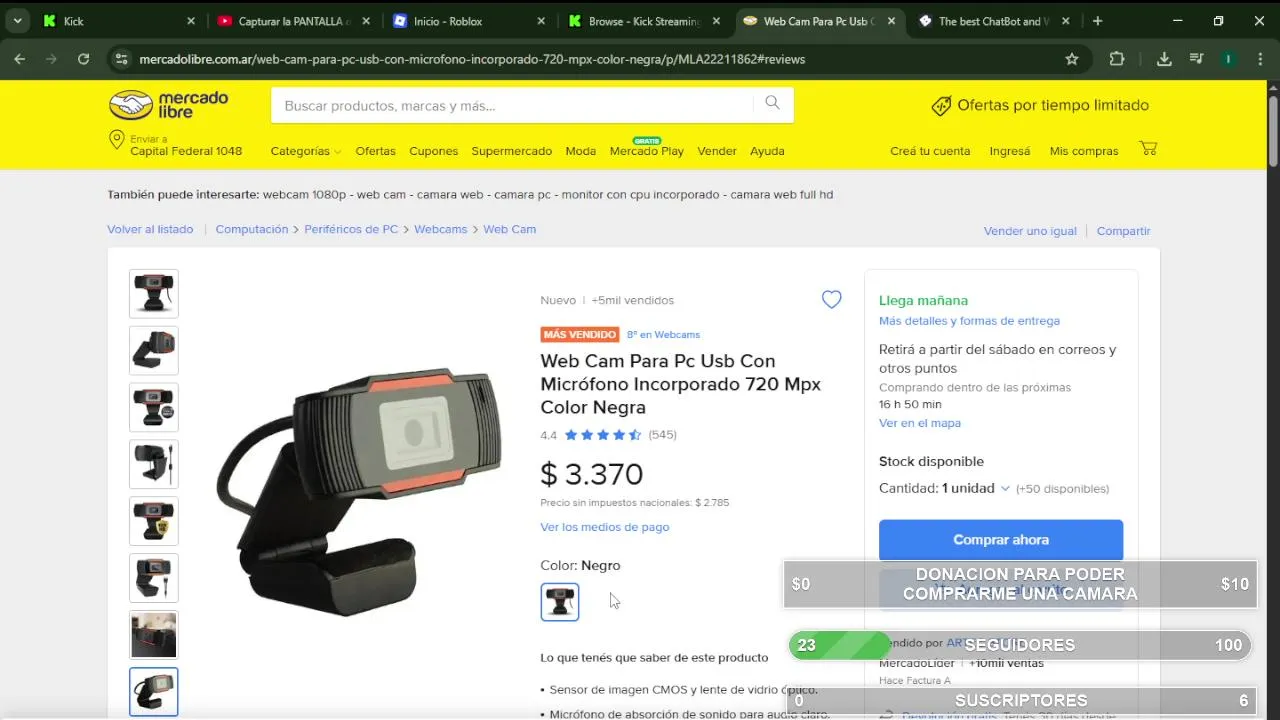The image size is (1280, 720).
Task: Select third product thumbnail
Action: tap(154, 408)
